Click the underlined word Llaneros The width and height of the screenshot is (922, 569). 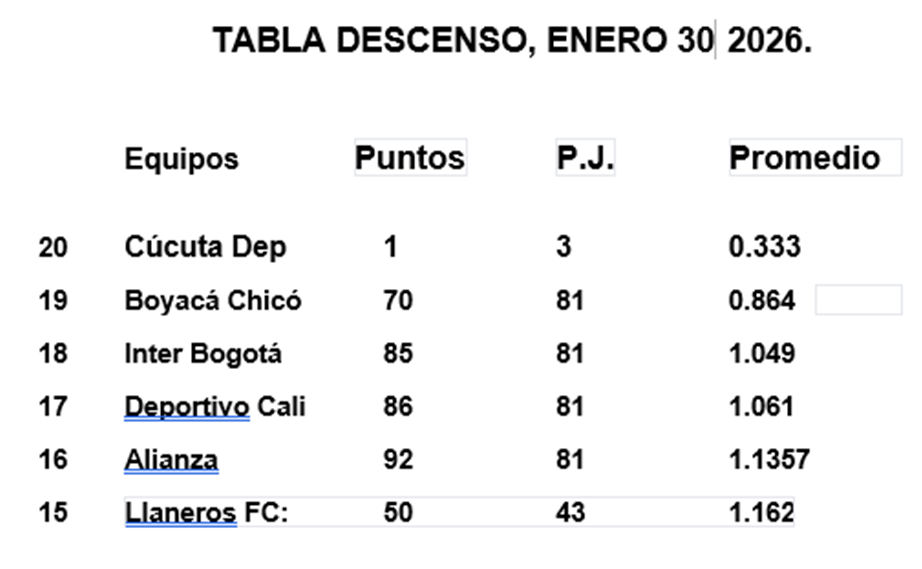(x=180, y=514)
